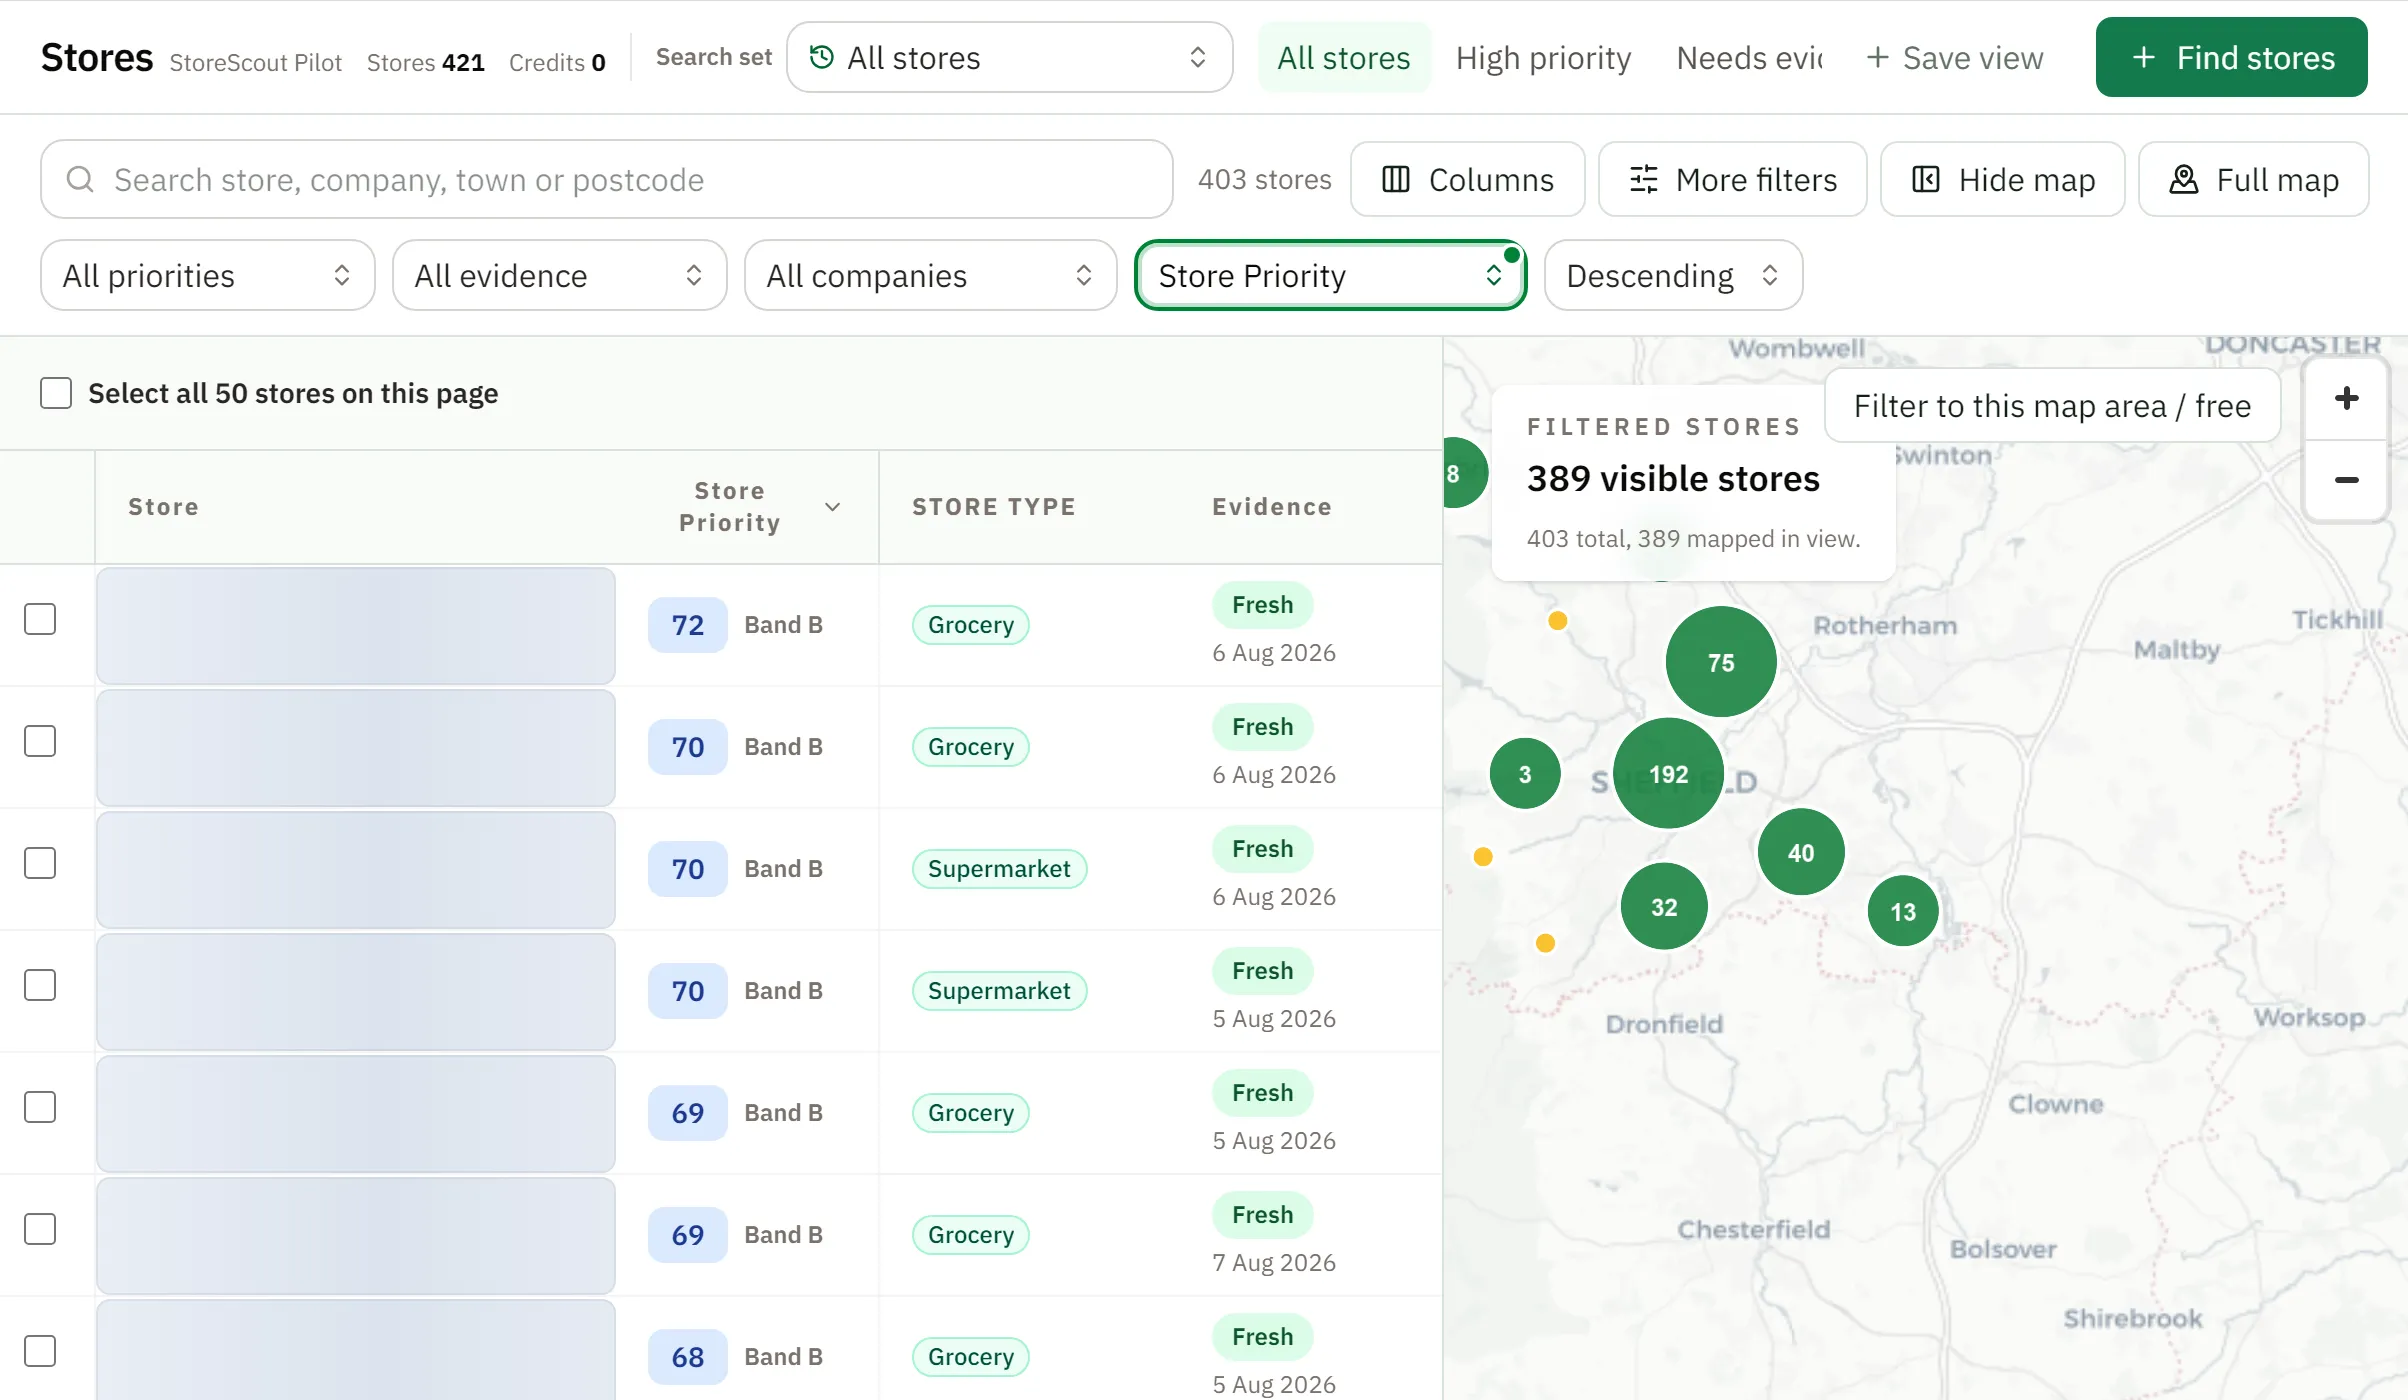Click Save view
This screenshot has width=2408, height=1400.
(x=1954, y=57)
